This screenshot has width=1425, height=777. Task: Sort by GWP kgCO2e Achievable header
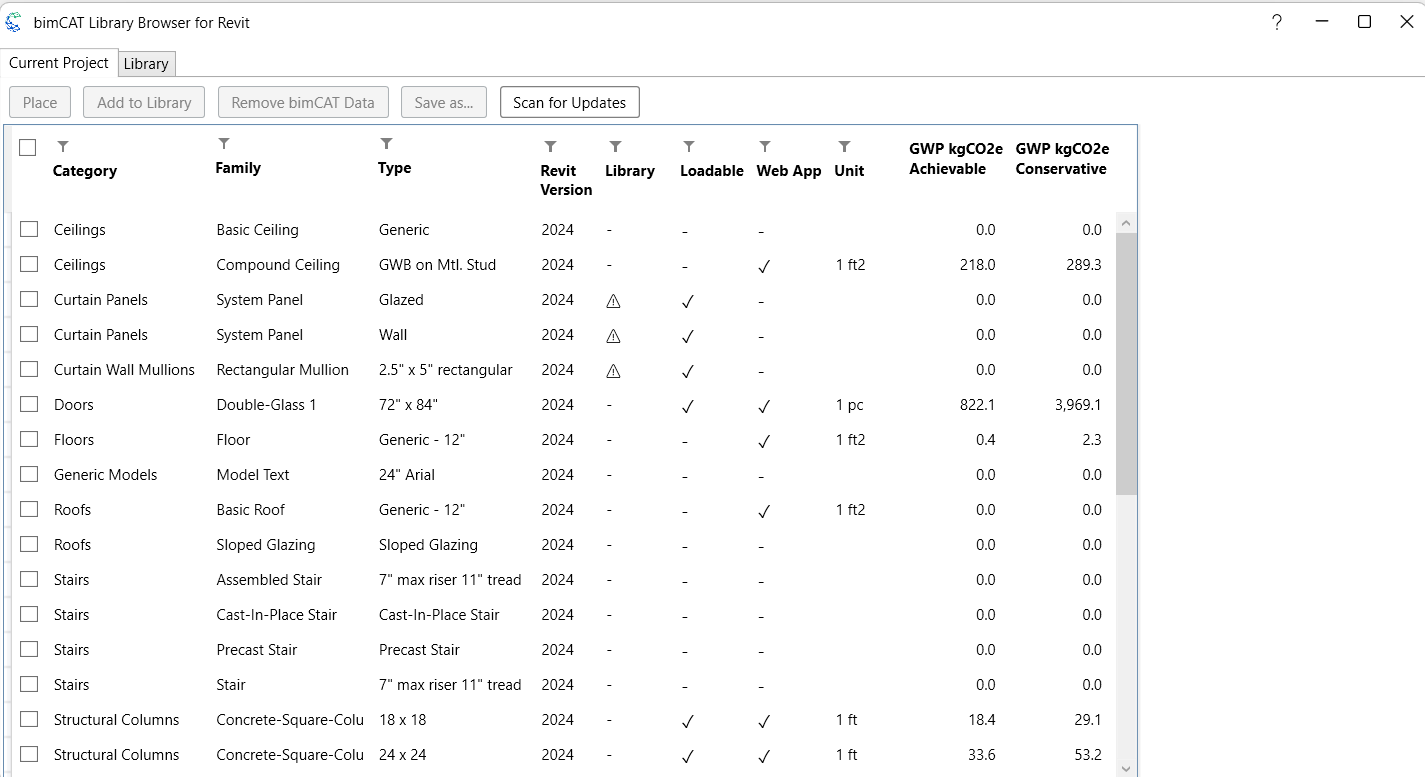pos(955,159)
